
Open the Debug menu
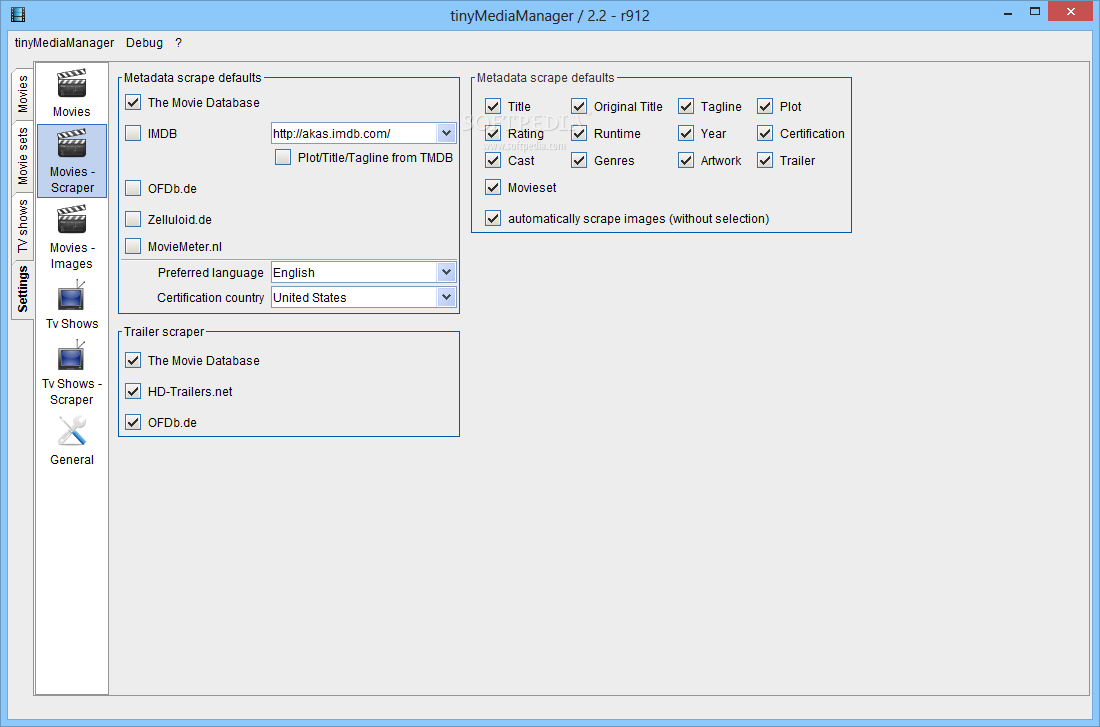tap(145, 43)
